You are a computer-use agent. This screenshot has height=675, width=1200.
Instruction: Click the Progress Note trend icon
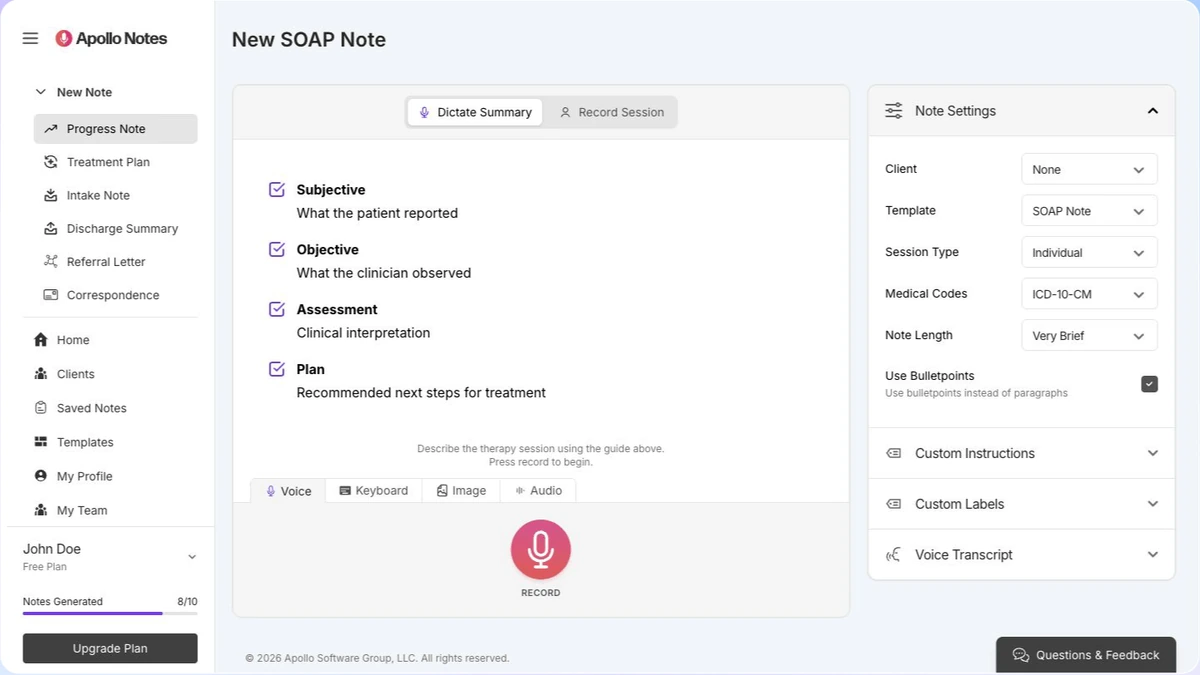[51, 129]
